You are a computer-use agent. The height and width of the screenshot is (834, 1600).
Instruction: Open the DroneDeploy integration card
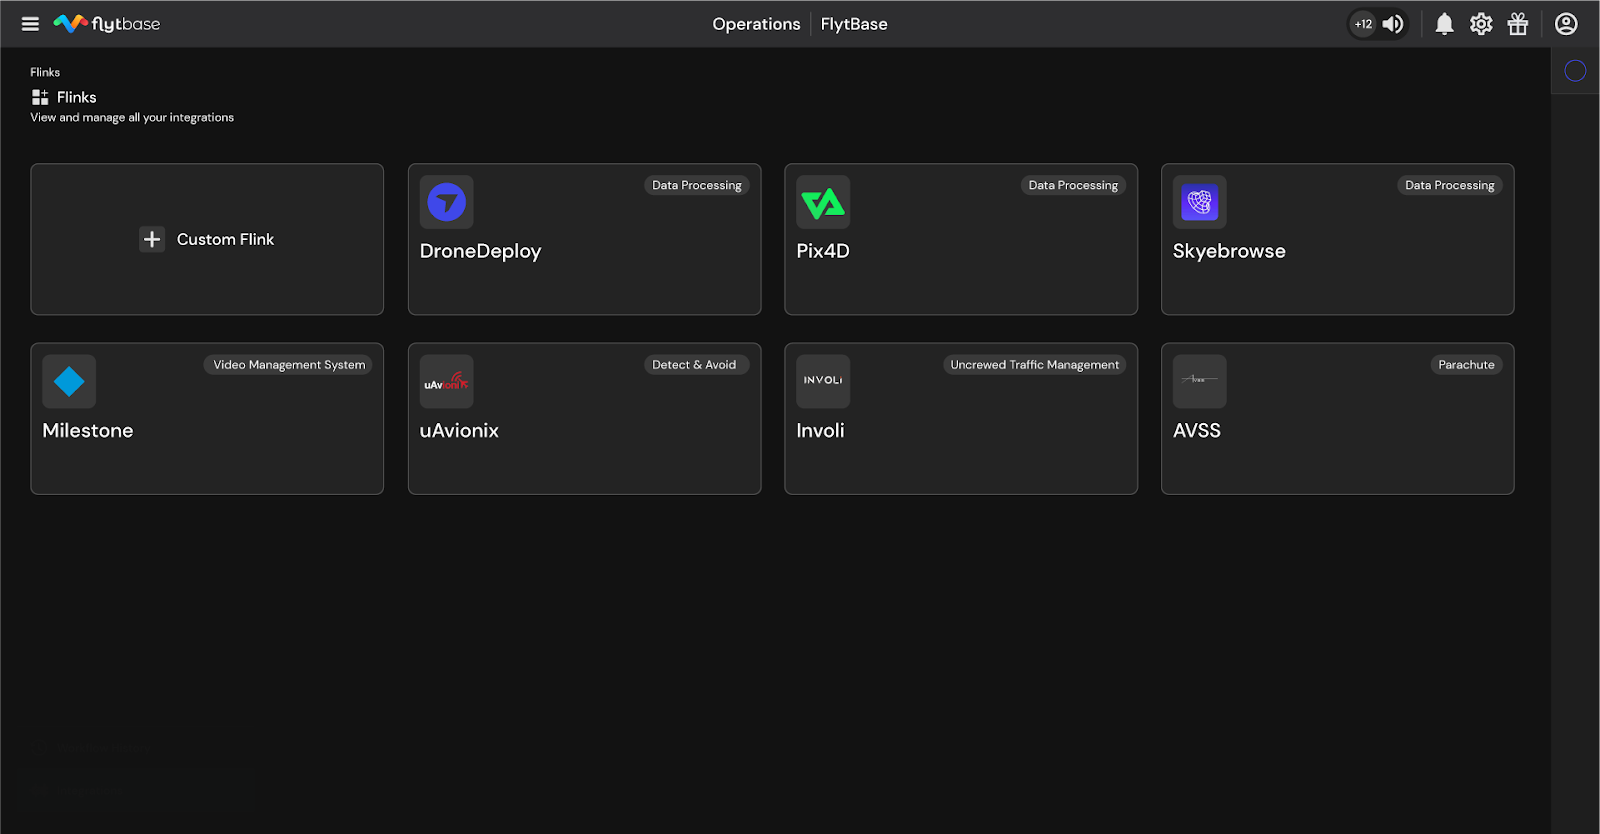click(x=585, y=239)
